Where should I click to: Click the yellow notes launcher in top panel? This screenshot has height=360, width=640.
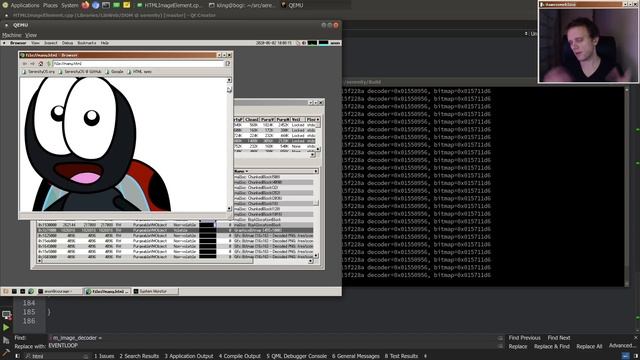(127, 5)
